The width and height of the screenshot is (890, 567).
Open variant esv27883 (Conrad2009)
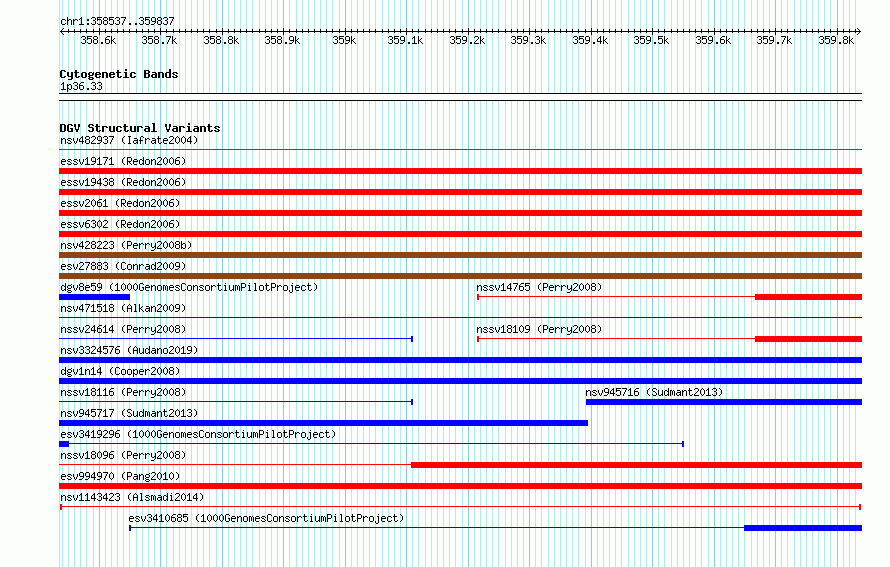[123, 266]
